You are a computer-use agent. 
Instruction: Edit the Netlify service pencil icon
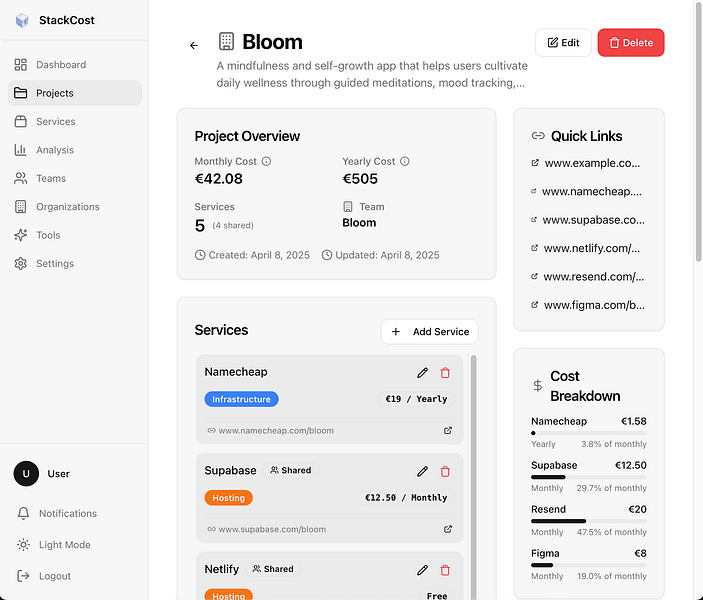(x=422, y=570)
